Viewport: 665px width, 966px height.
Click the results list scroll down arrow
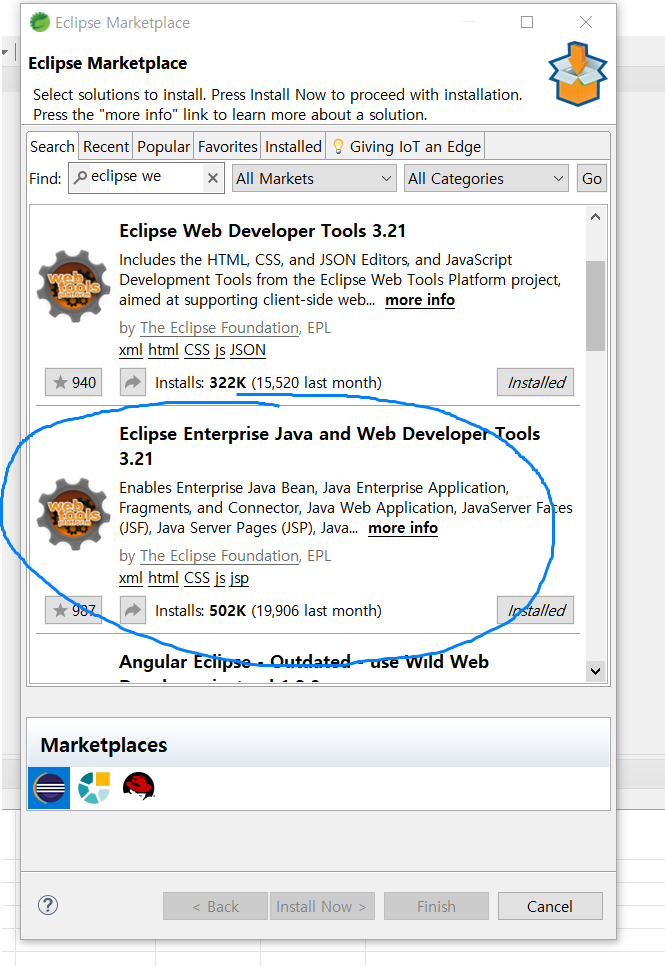click(x=595, y=671)
